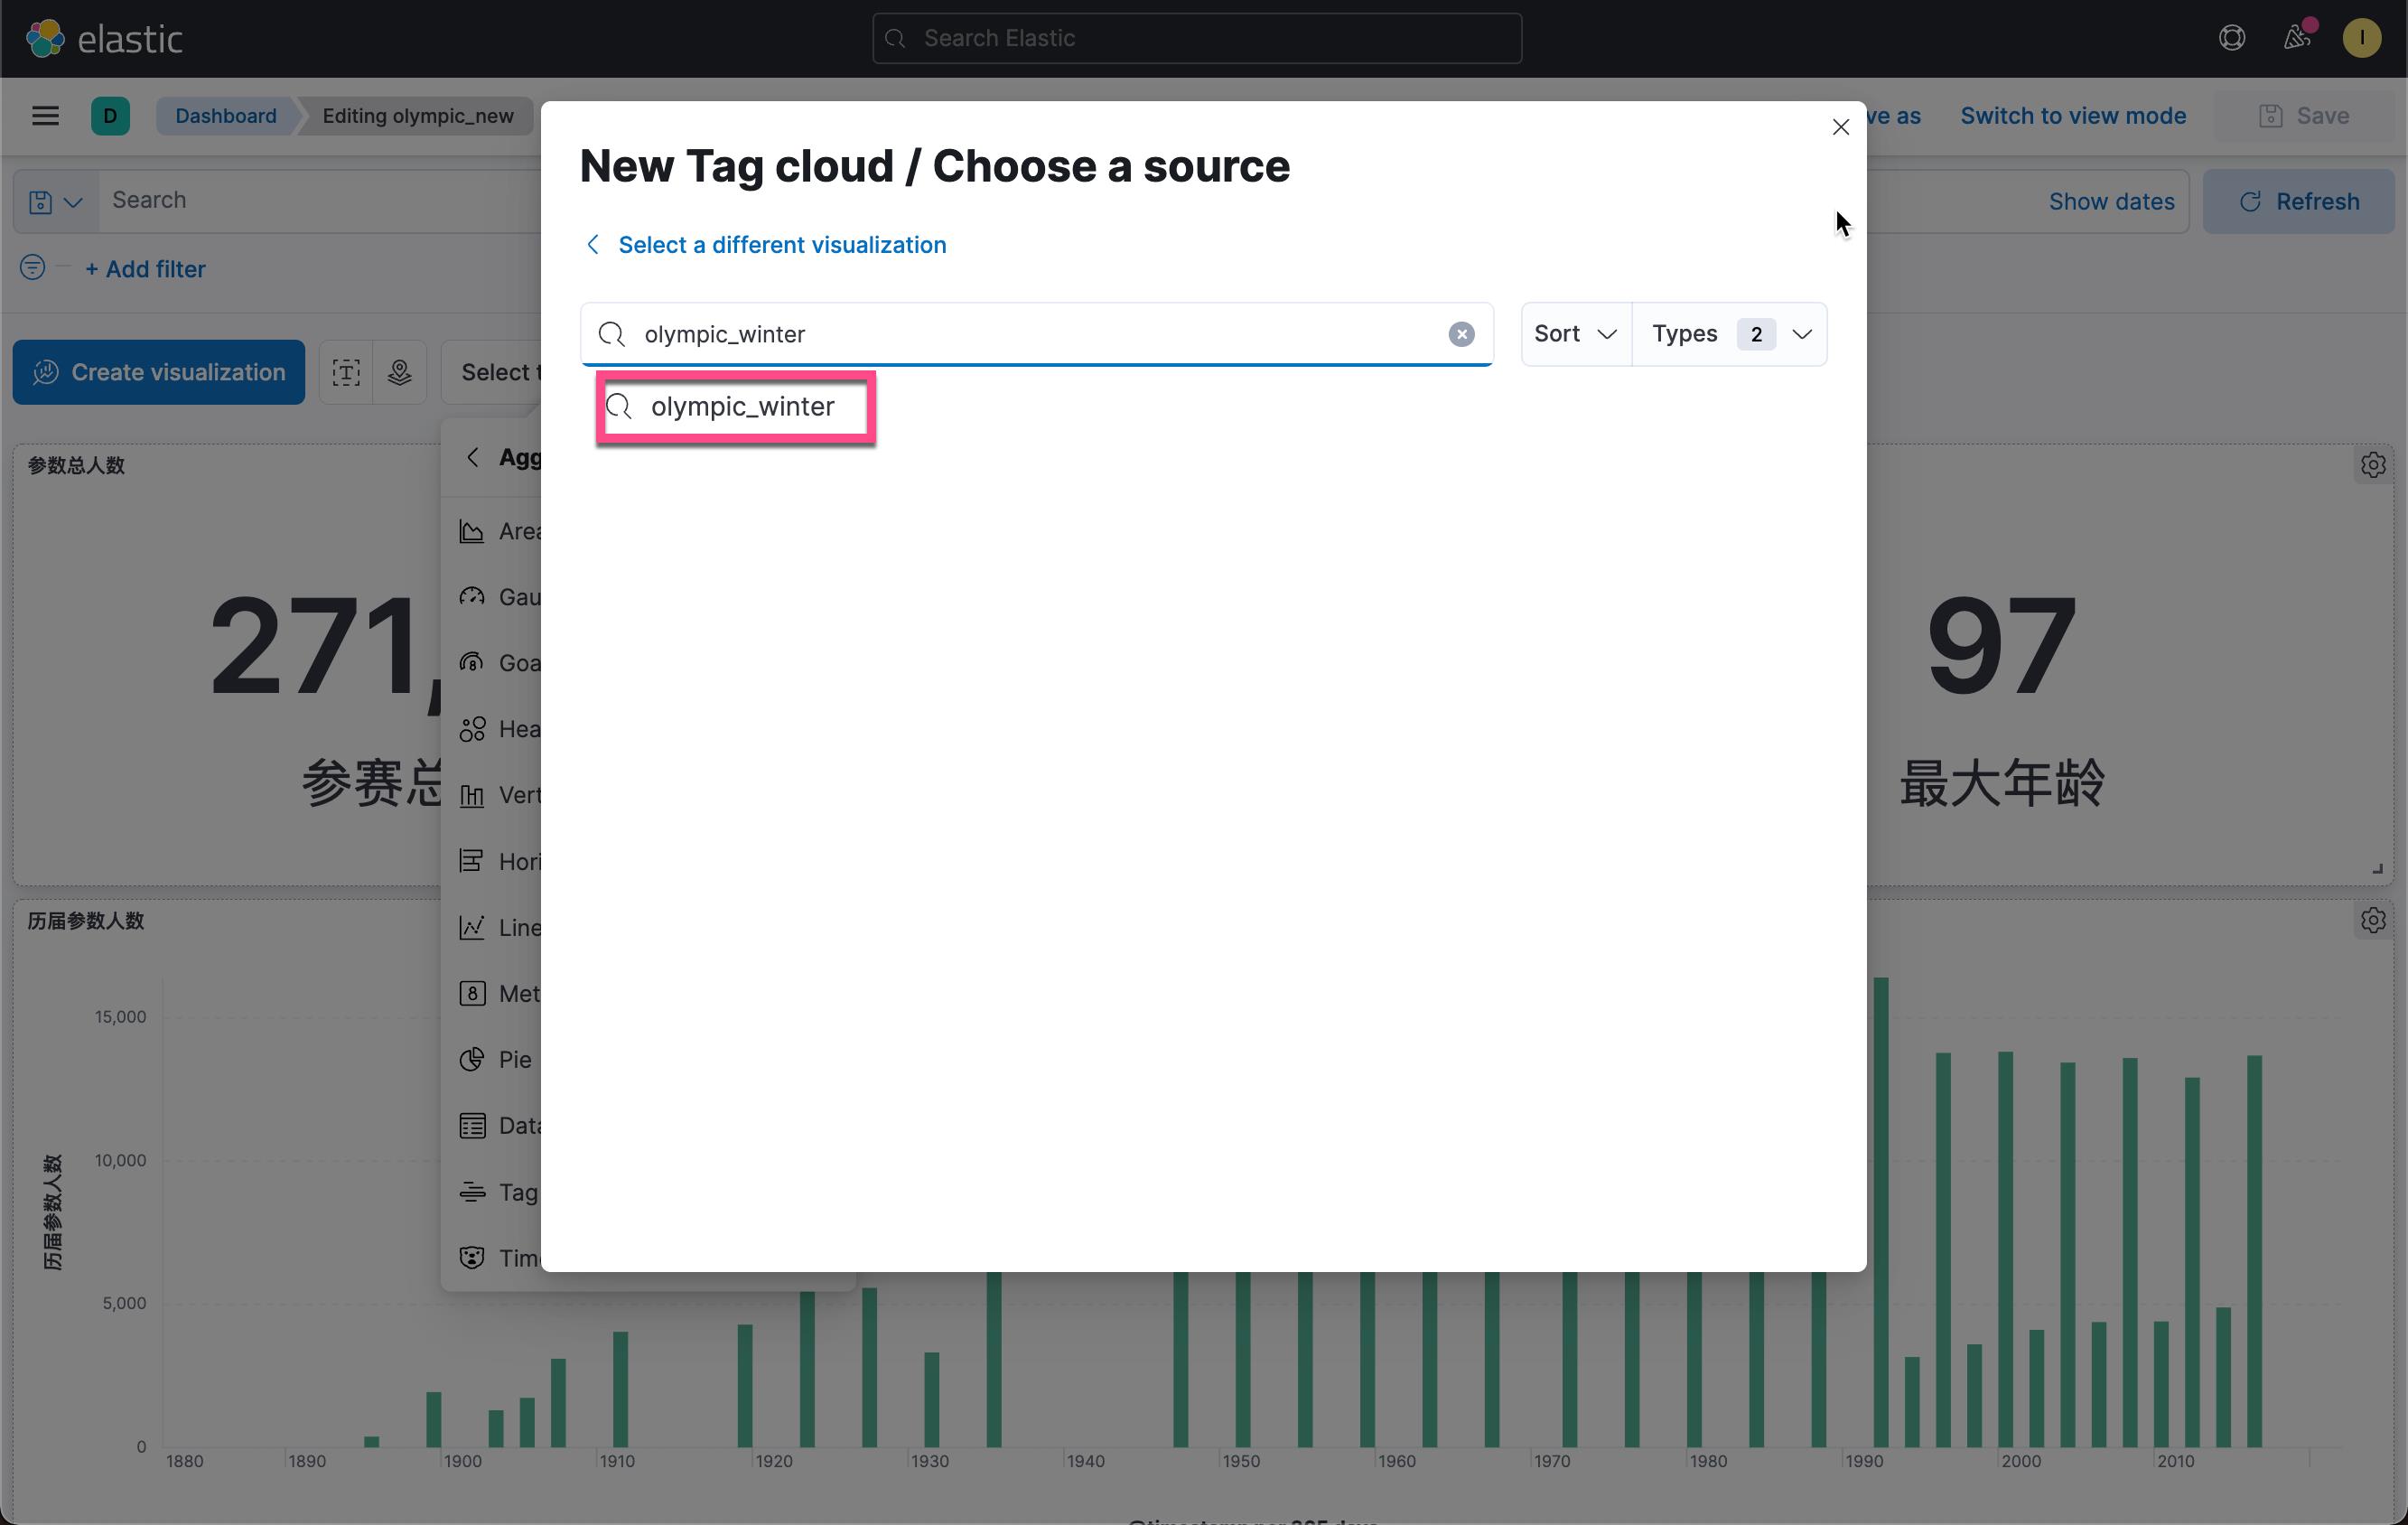The height and width of the screenshot is (1525, 2408).
Task: Choose the Area chart type
Action: coord(500,531)
